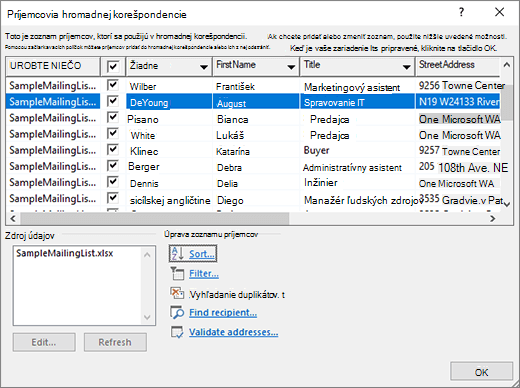Open the Find recipient... link

pyautogui.click(x=223, y=313)
